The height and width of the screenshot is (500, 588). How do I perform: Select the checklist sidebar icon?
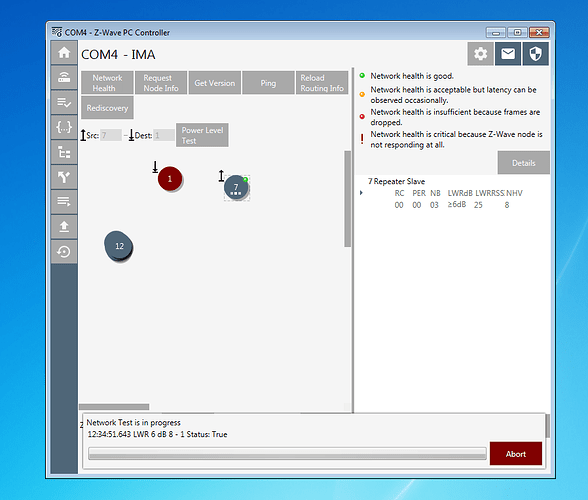click(x=64, y=102)
